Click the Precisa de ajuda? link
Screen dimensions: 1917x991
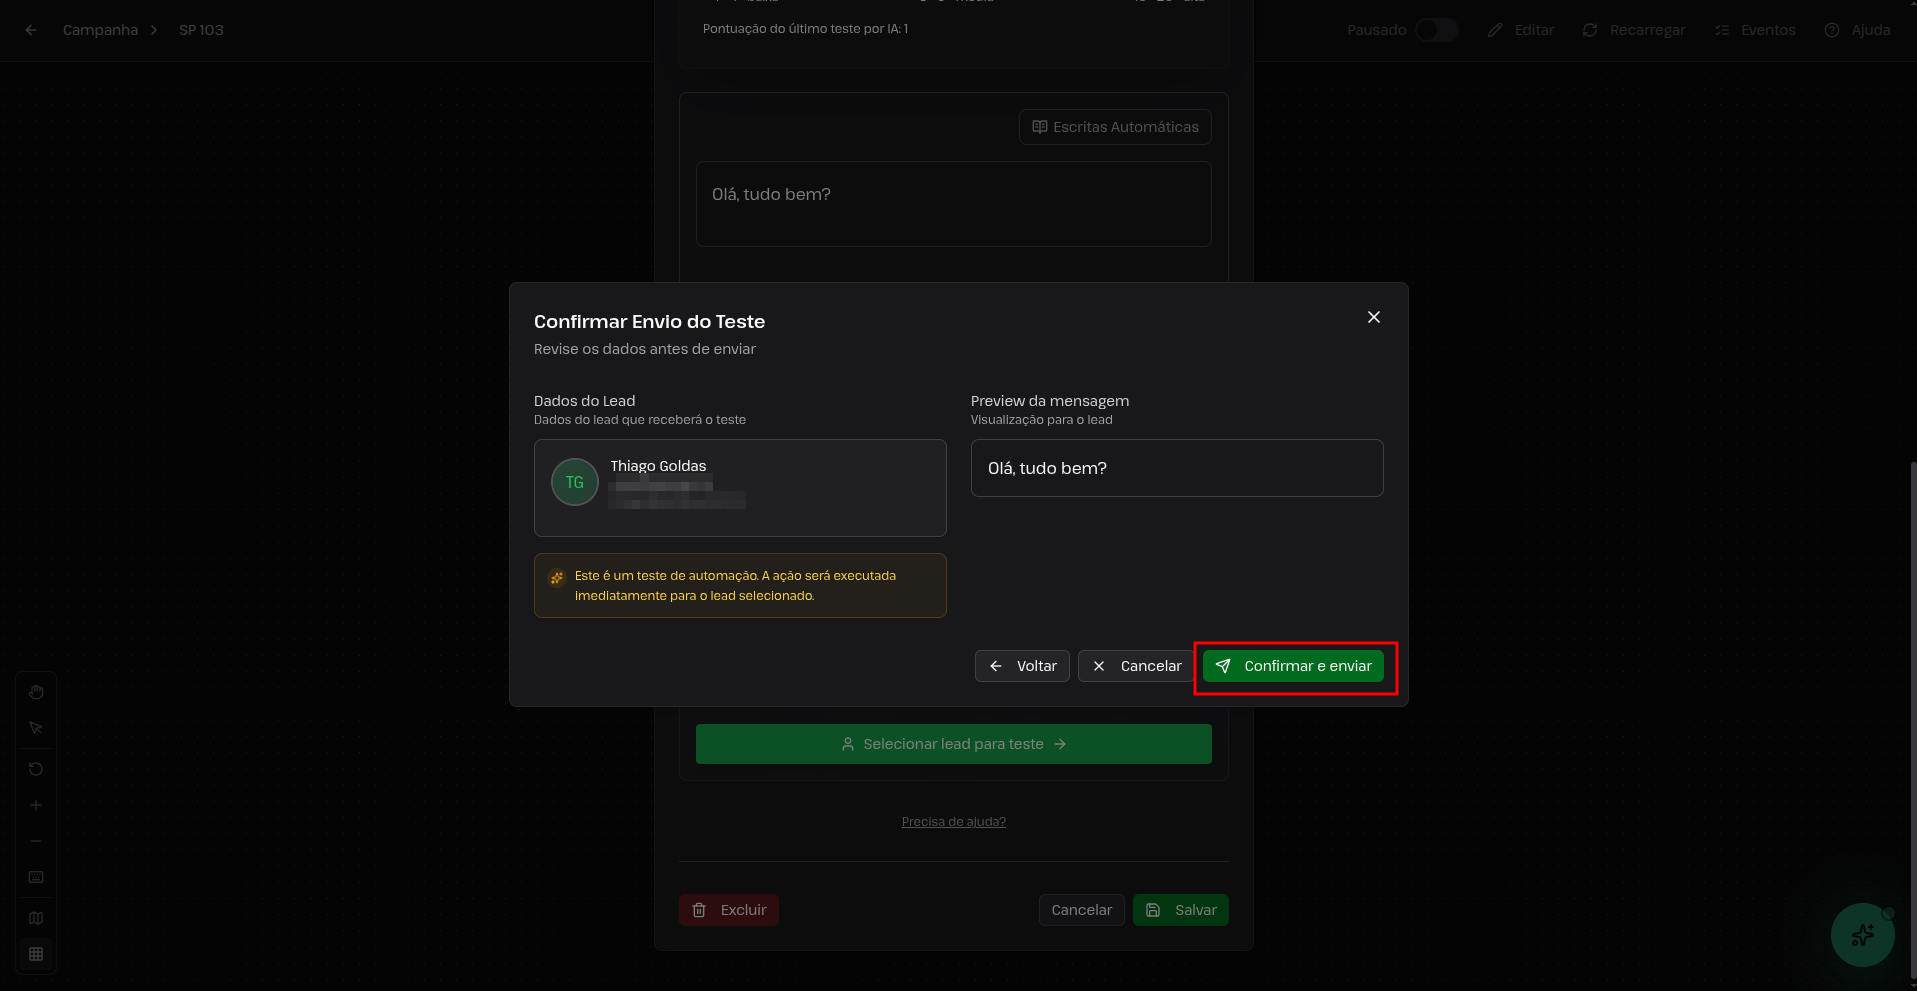[x=953, y=822]
